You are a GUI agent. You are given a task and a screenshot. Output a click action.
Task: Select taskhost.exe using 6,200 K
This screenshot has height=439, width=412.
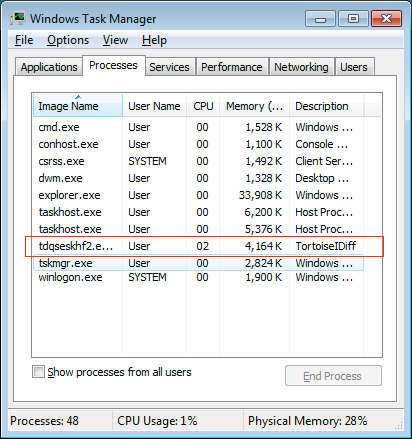(x=198, y=212)
